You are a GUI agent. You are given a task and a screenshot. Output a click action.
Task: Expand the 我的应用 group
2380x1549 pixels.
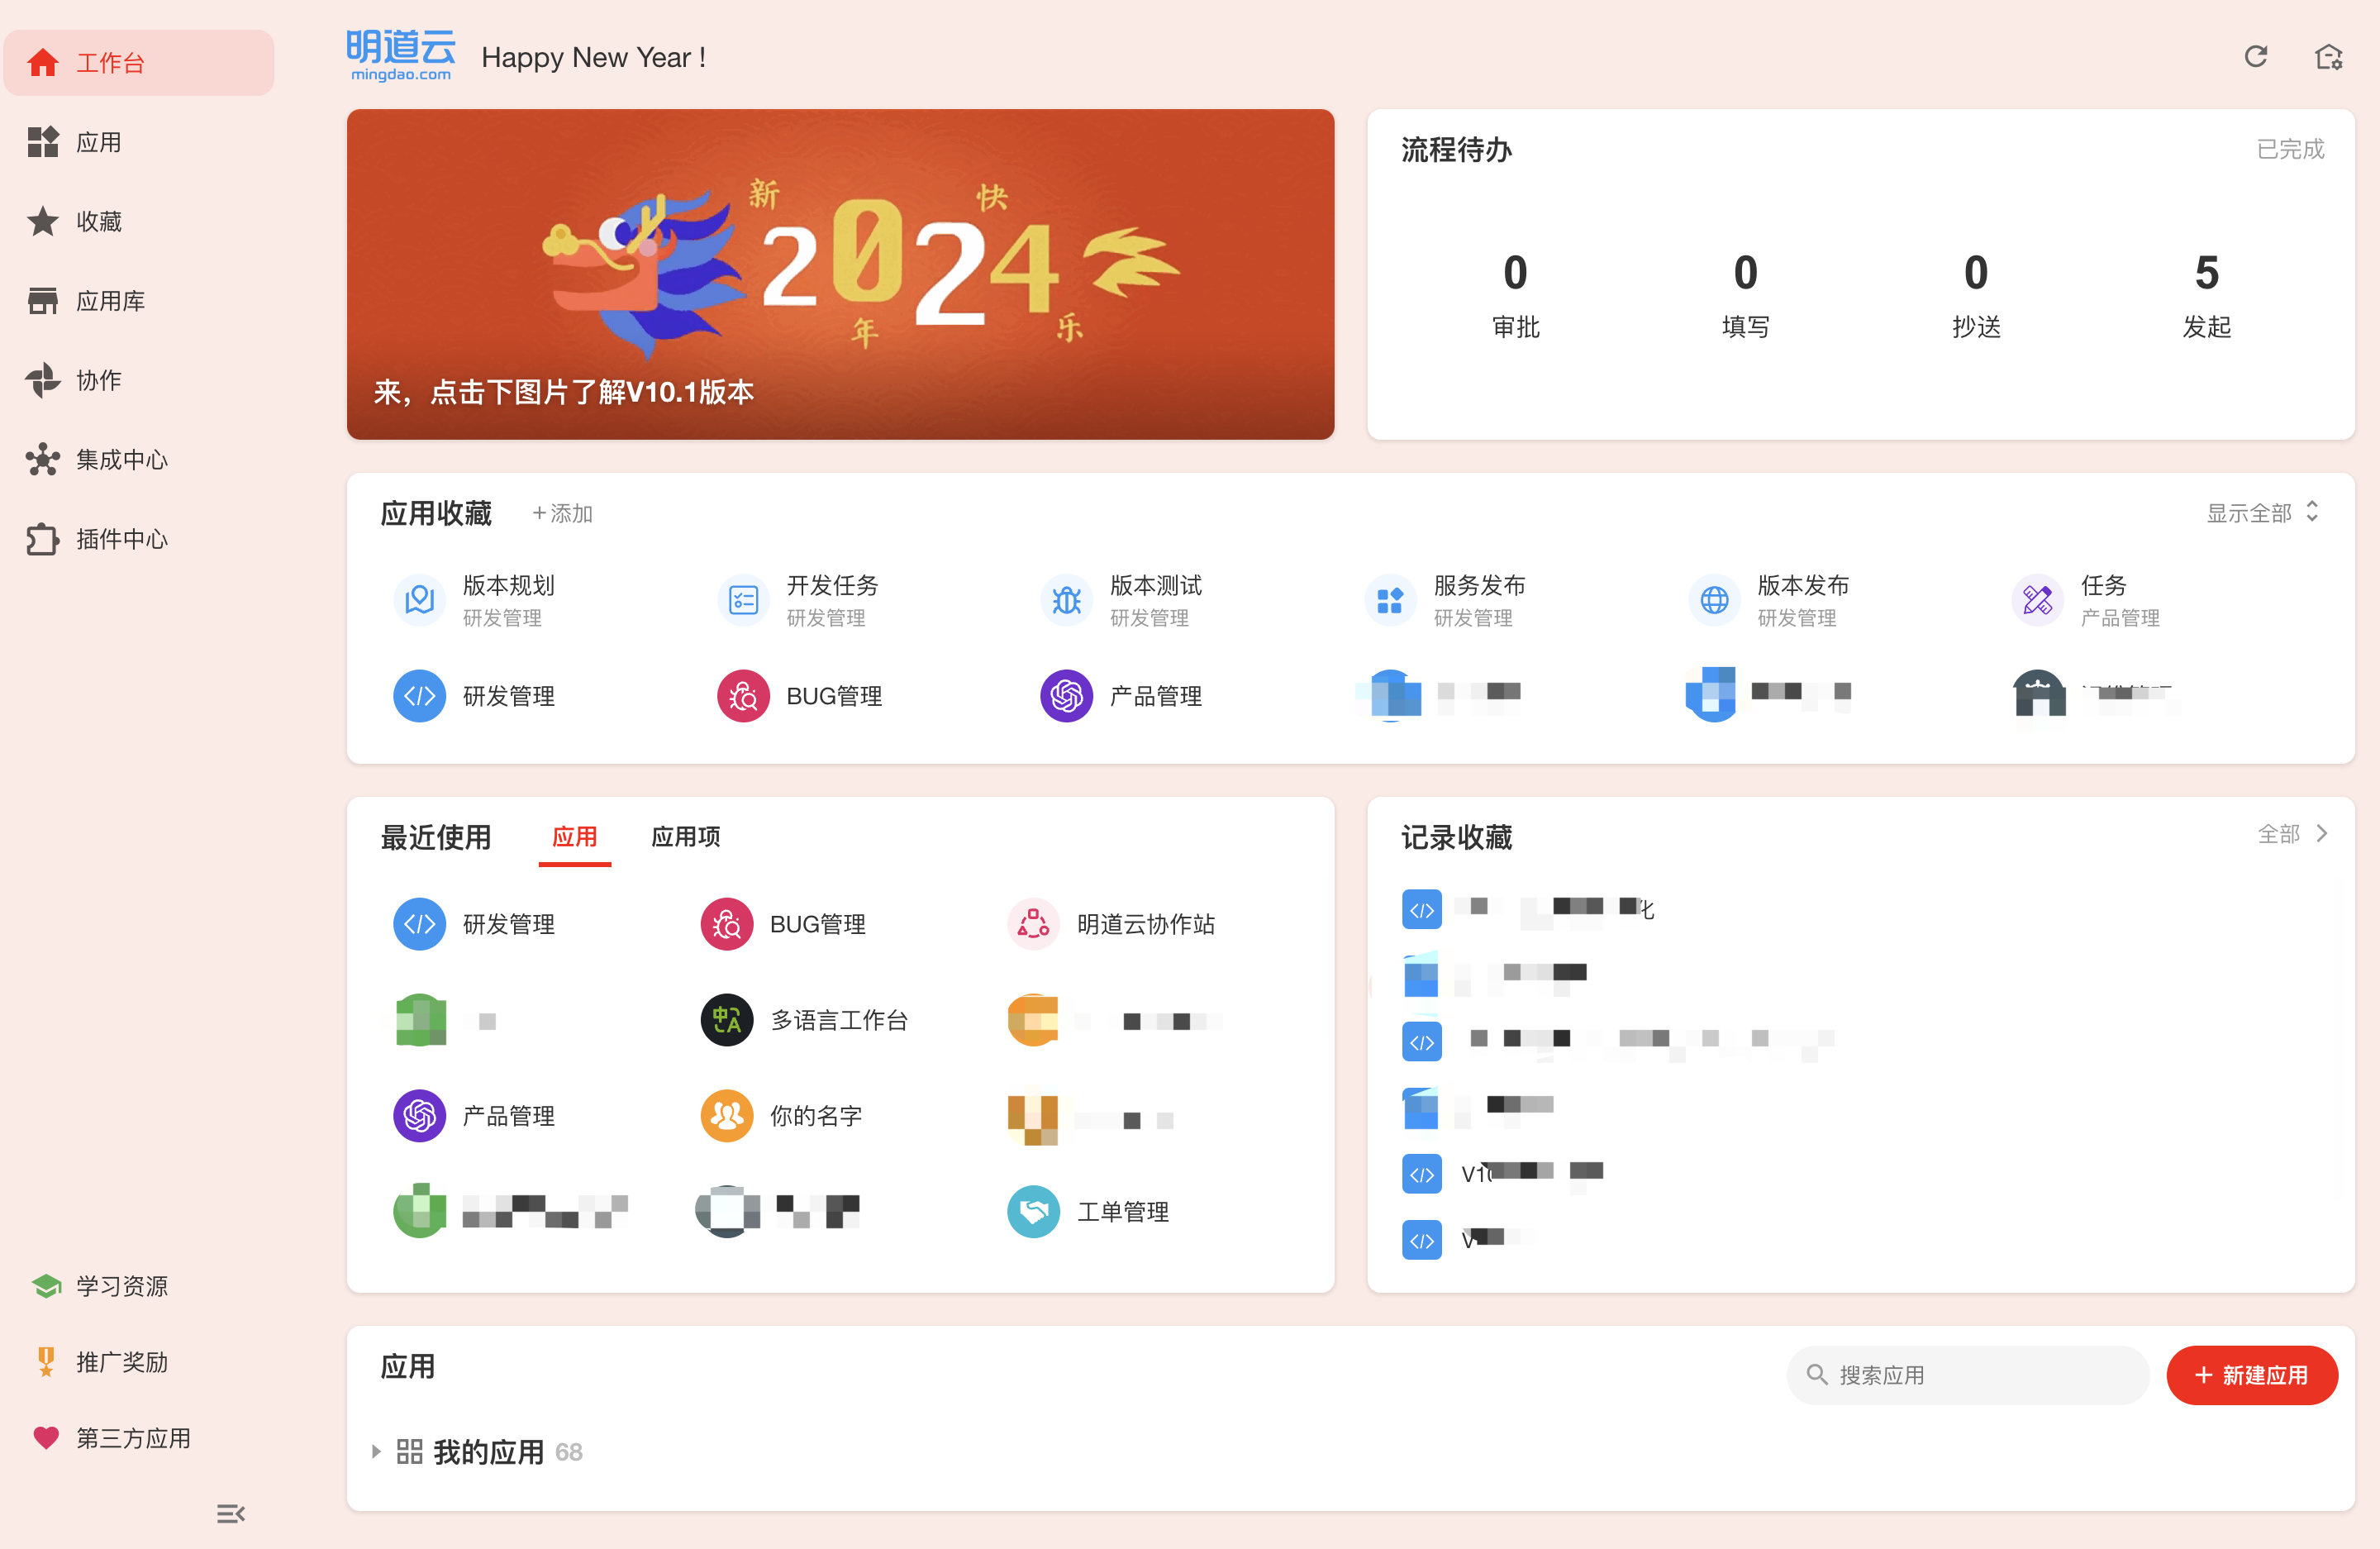[376, 1451]
